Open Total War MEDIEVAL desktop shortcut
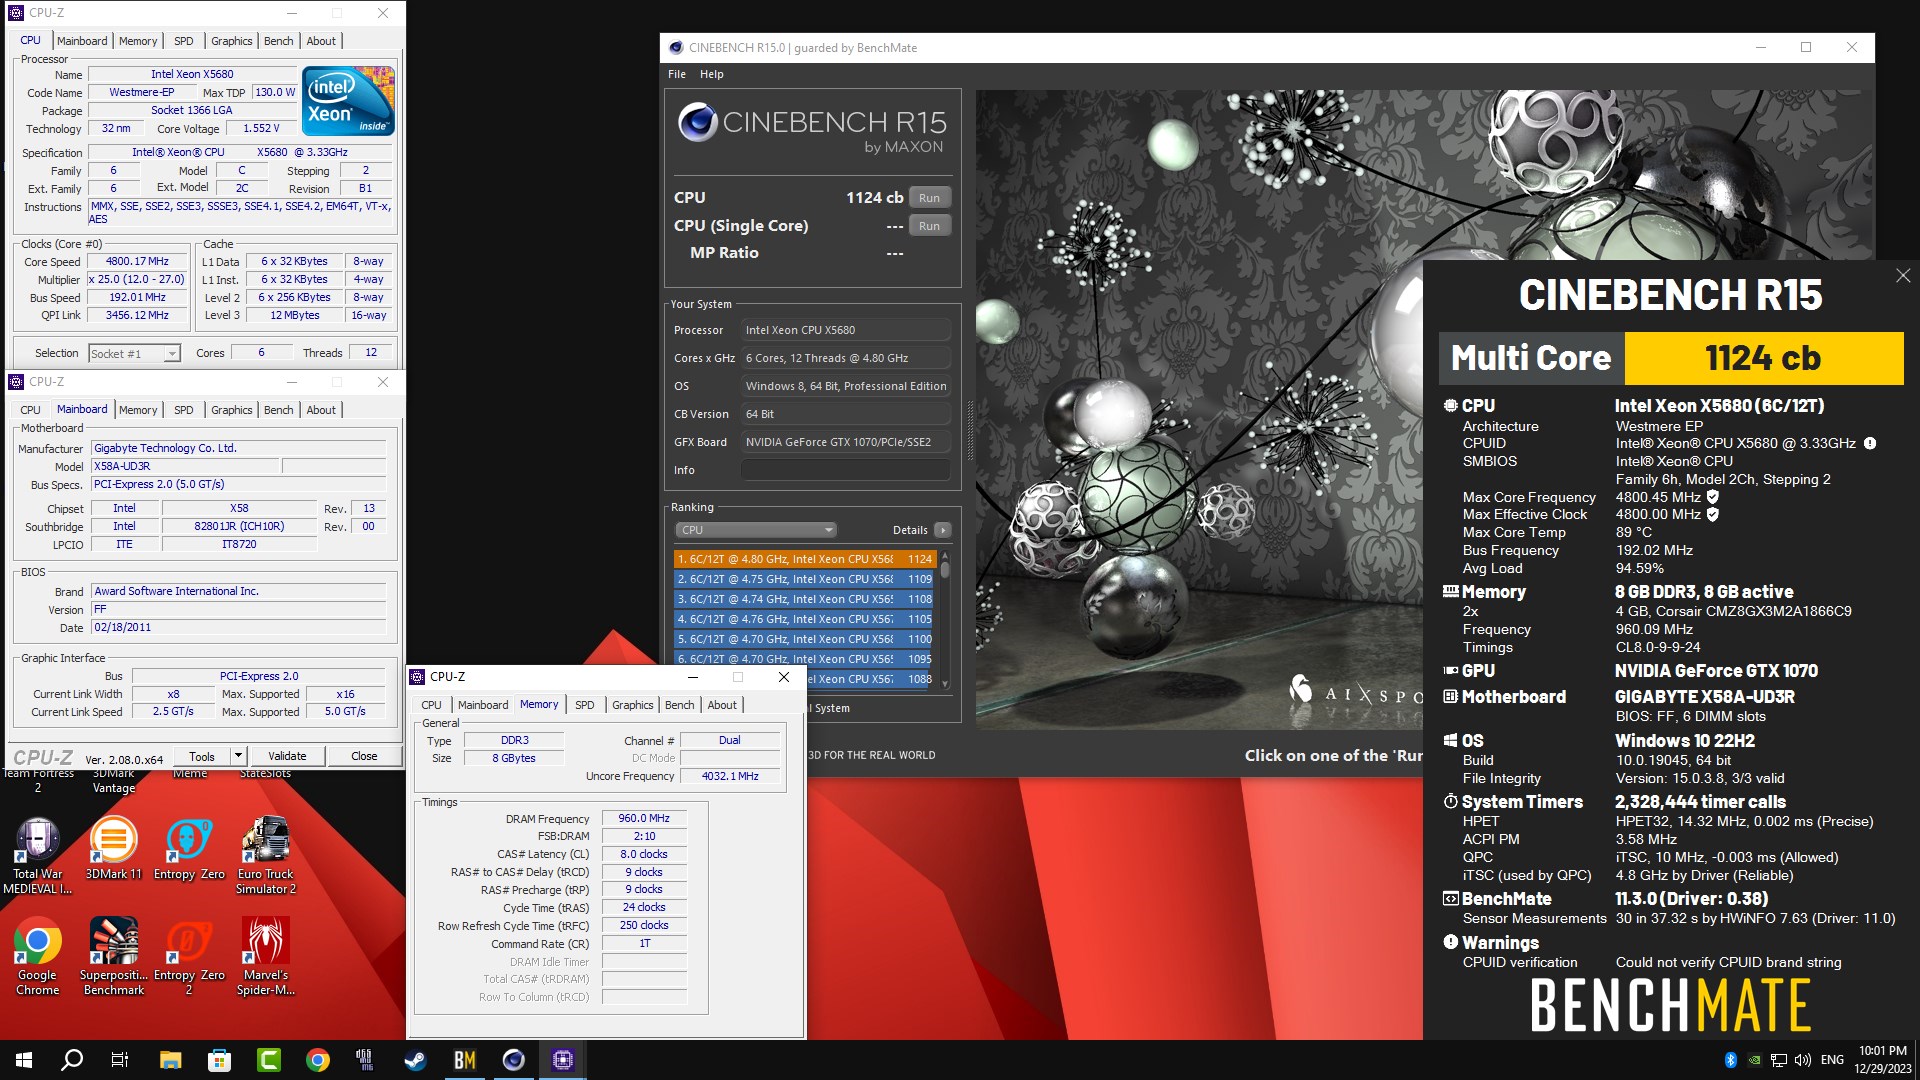The width and height of the screenshot is (1920, 1080). coord(37,855)
